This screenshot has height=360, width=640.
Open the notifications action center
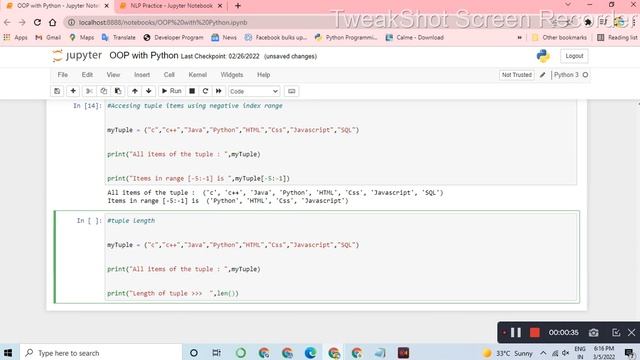point(629,353)
